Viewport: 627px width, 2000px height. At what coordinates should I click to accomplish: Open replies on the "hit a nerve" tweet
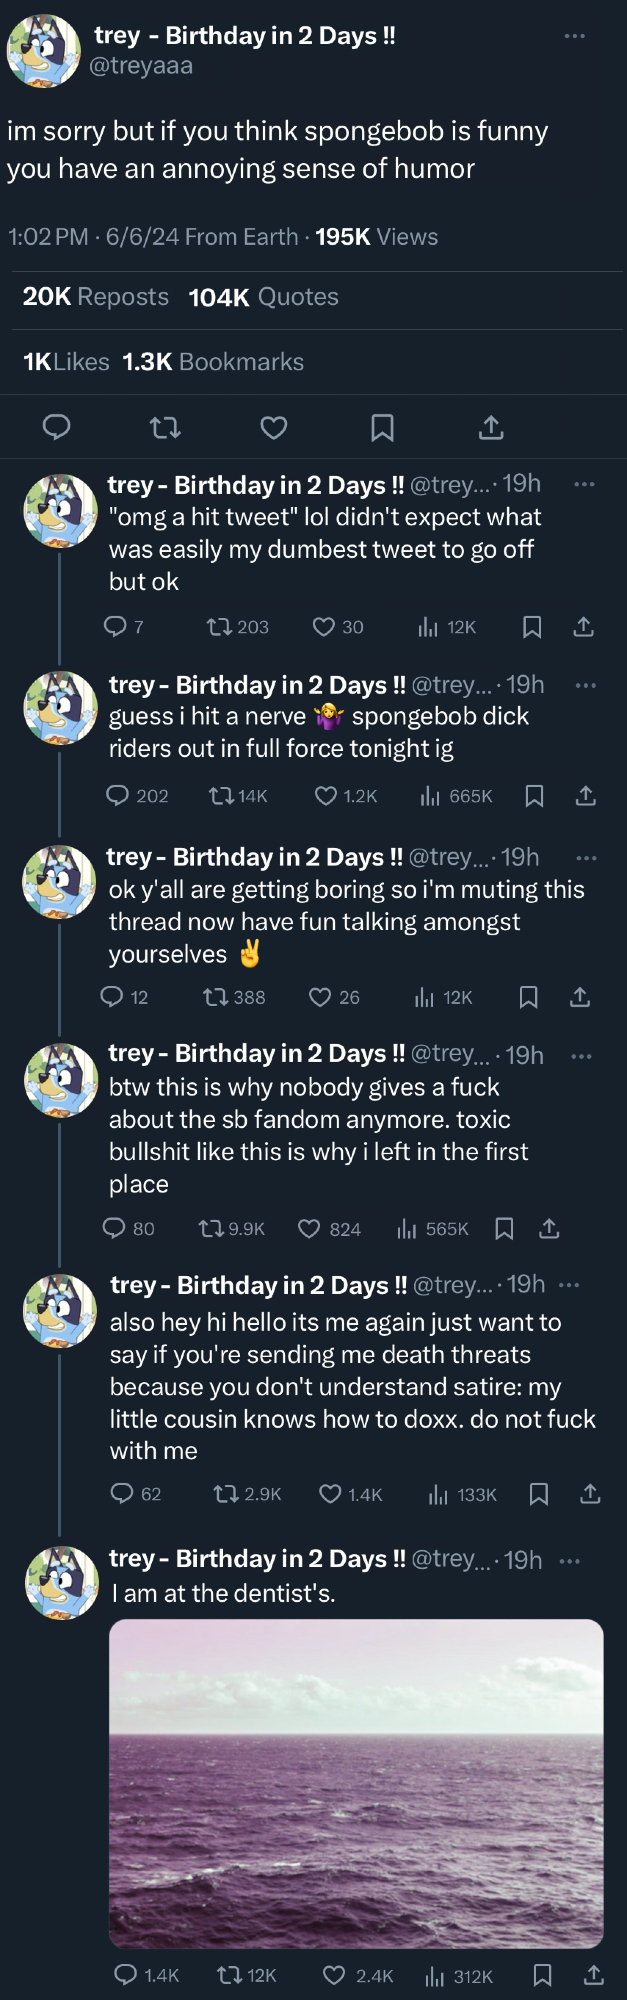[x=118, y=796]
